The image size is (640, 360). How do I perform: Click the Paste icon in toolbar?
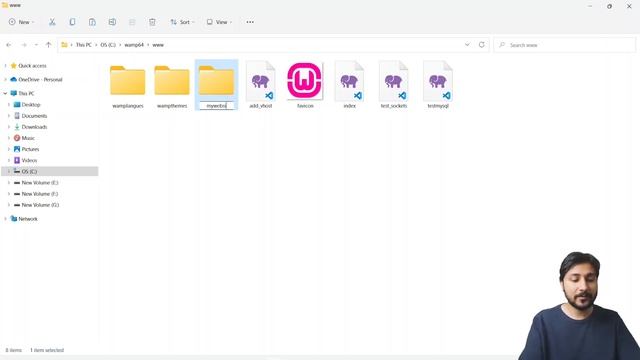[92, 22]
